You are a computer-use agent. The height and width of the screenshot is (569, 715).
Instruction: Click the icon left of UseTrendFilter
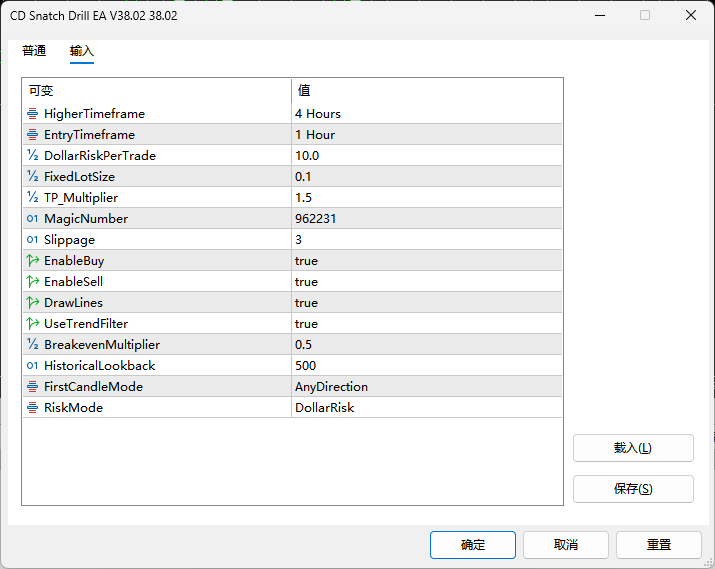(x=33, y=324)
